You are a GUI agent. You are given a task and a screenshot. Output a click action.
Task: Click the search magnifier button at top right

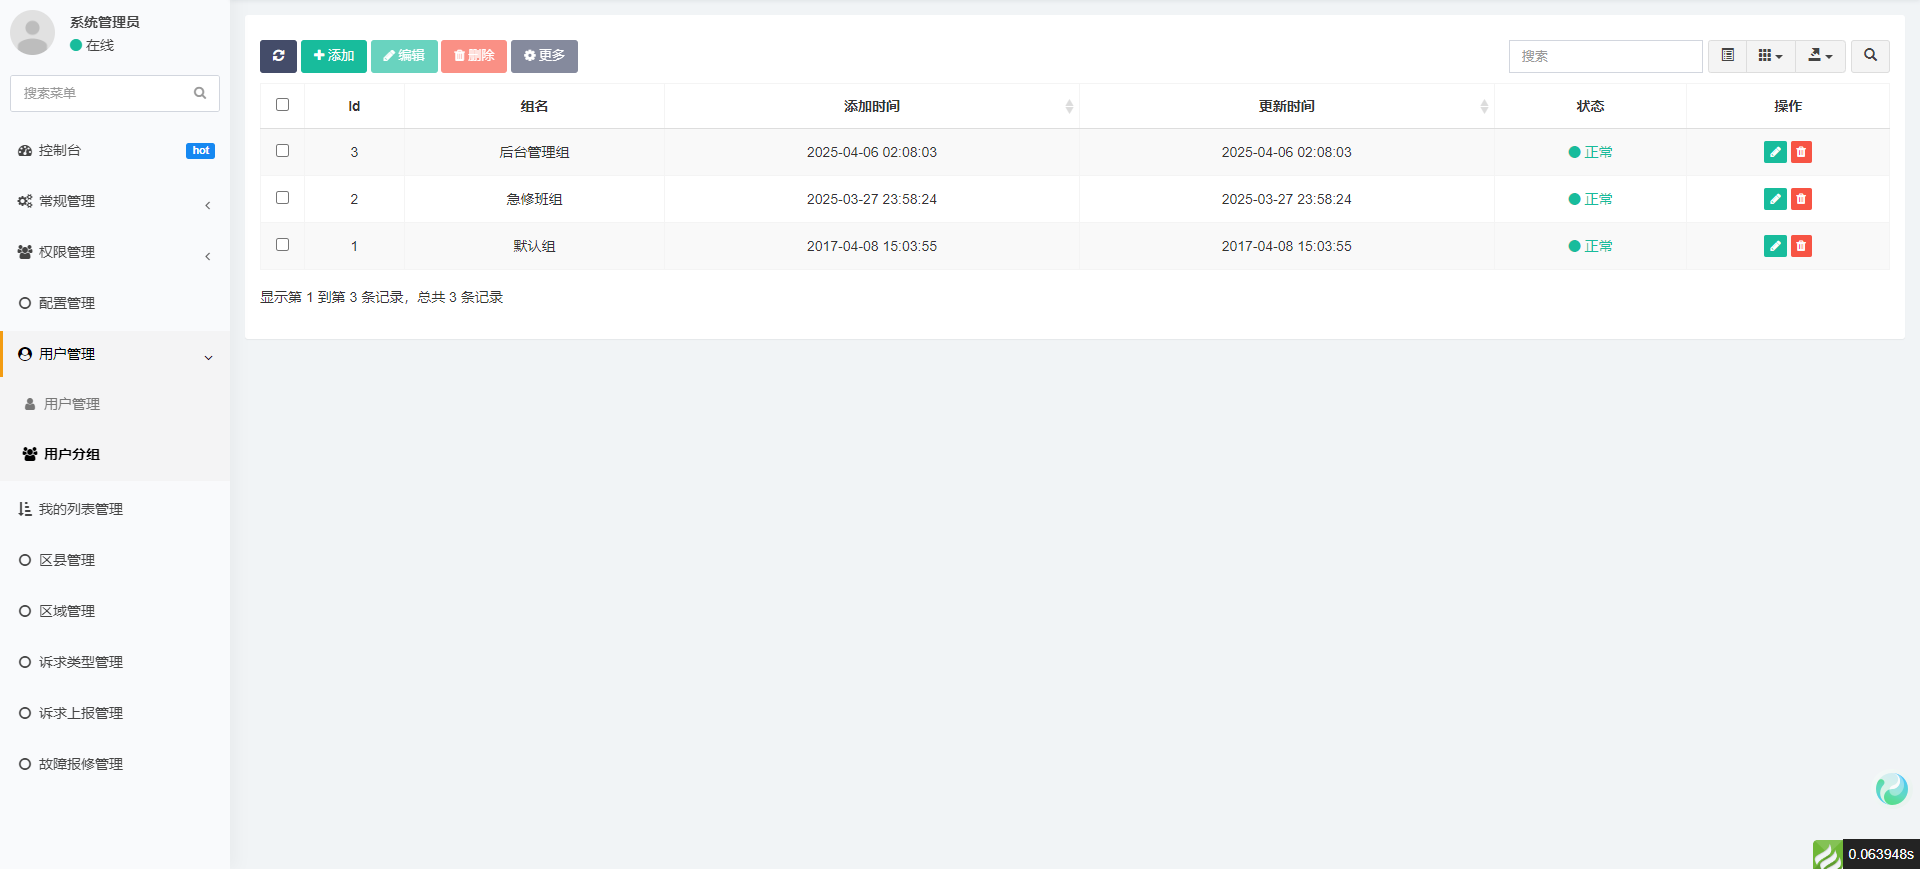(x=1870, y=56)
